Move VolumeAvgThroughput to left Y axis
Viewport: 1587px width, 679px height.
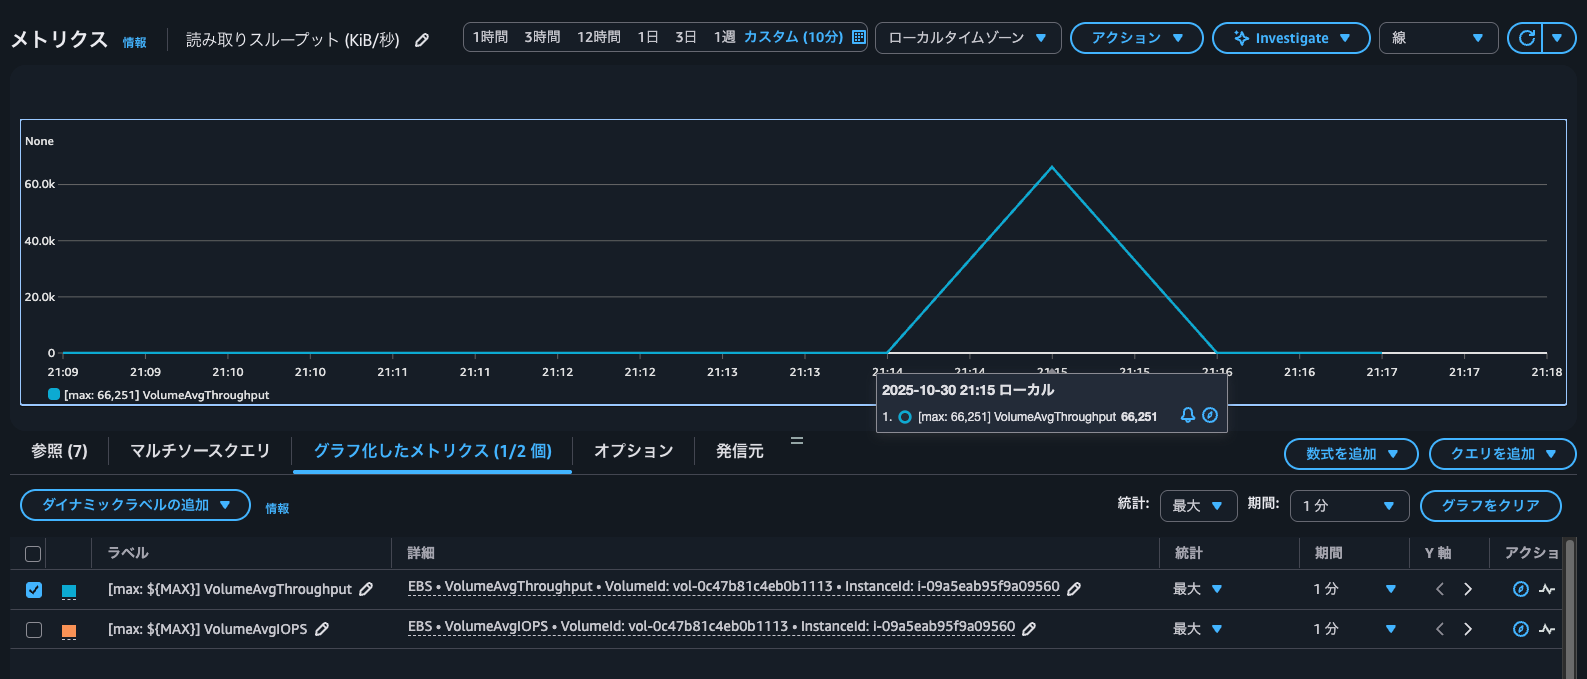[1440, 589]
